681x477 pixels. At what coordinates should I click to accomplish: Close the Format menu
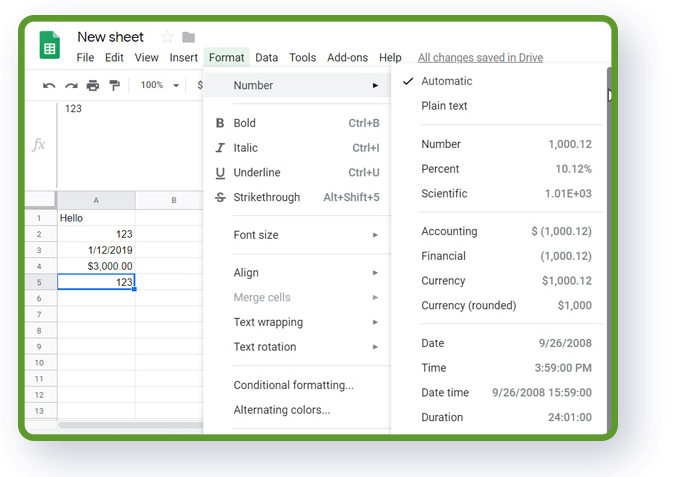(226, 57)
